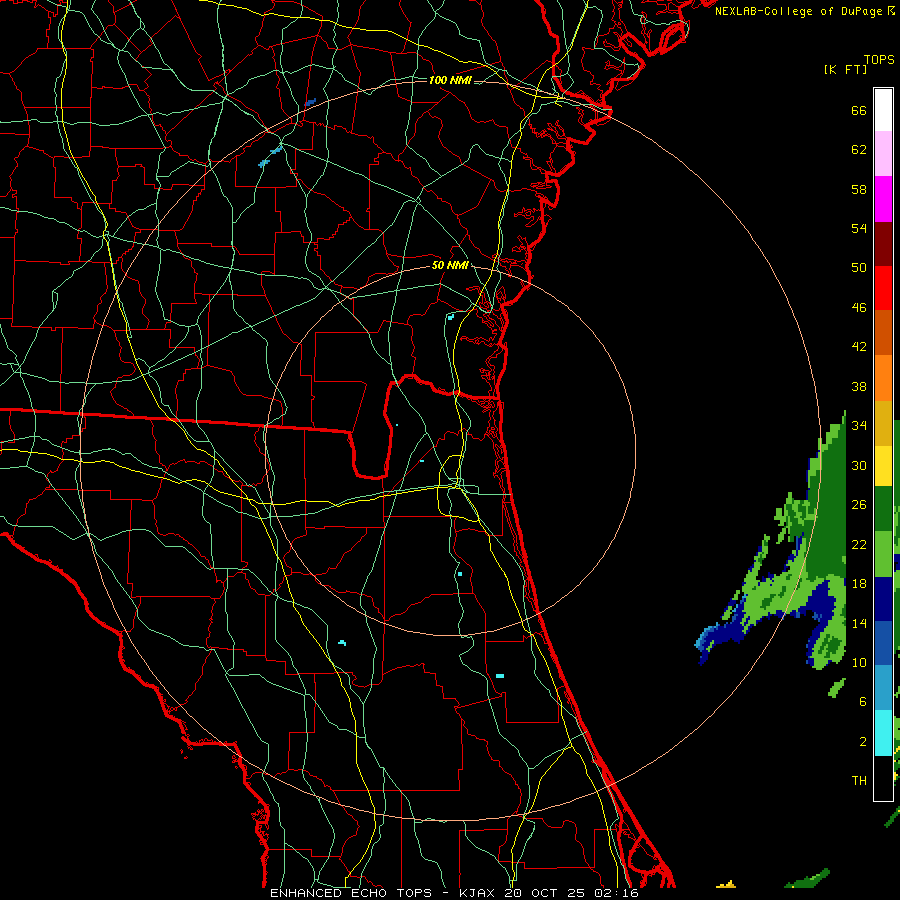Click the bright red legend swatch near 50
This screenshot has height=900, width=900.
[883, 288]
